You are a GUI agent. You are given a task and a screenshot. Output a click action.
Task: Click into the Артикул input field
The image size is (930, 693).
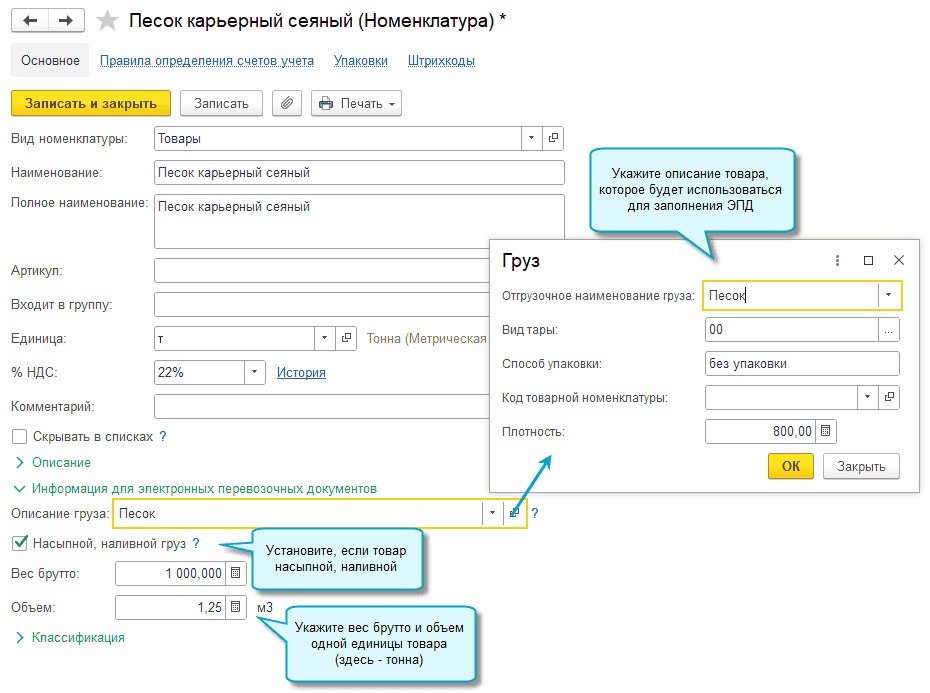click(x=322, y=271)
